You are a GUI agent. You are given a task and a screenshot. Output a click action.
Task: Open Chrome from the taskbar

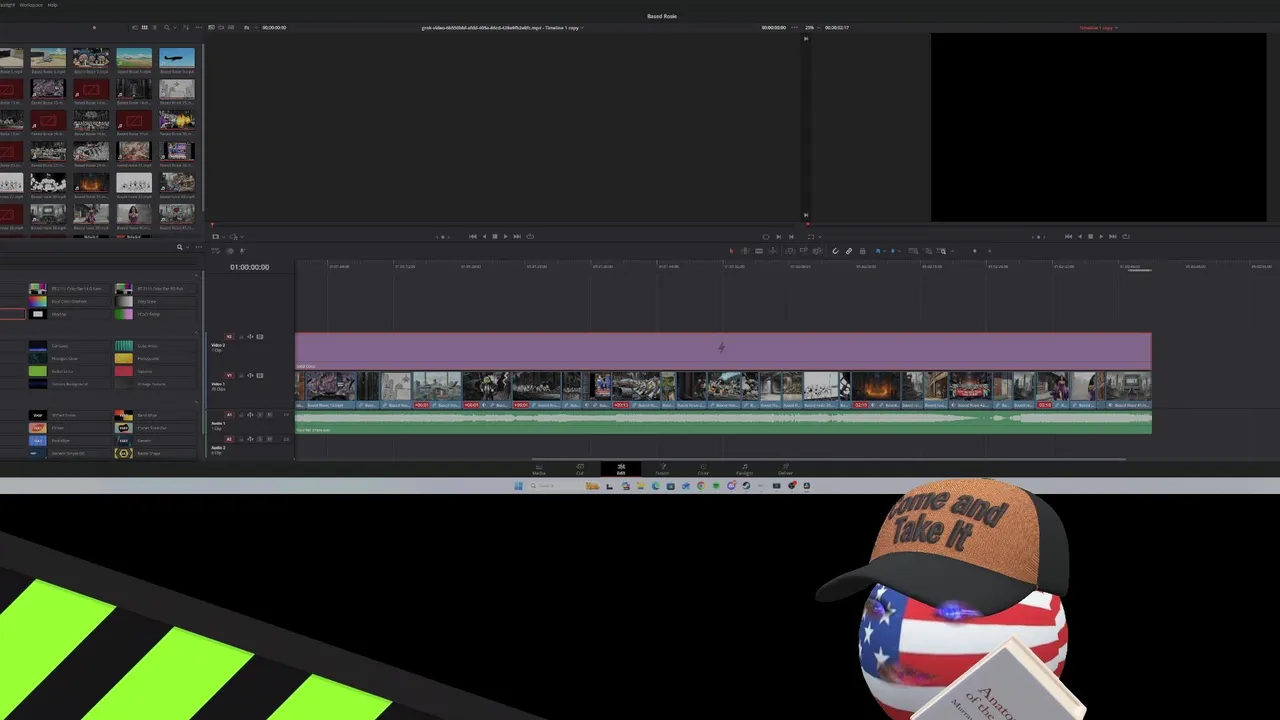(701, 486)
